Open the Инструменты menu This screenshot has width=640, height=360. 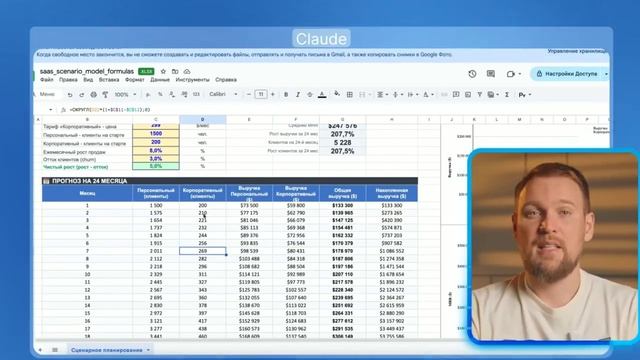tap(192, 80)
